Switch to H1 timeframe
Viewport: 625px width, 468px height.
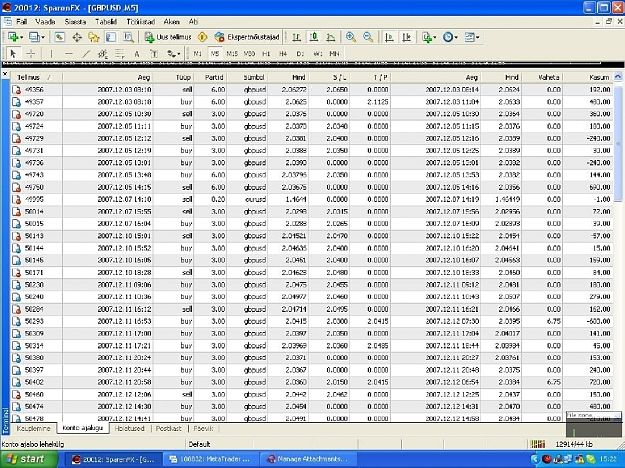[x=266, y=53]
